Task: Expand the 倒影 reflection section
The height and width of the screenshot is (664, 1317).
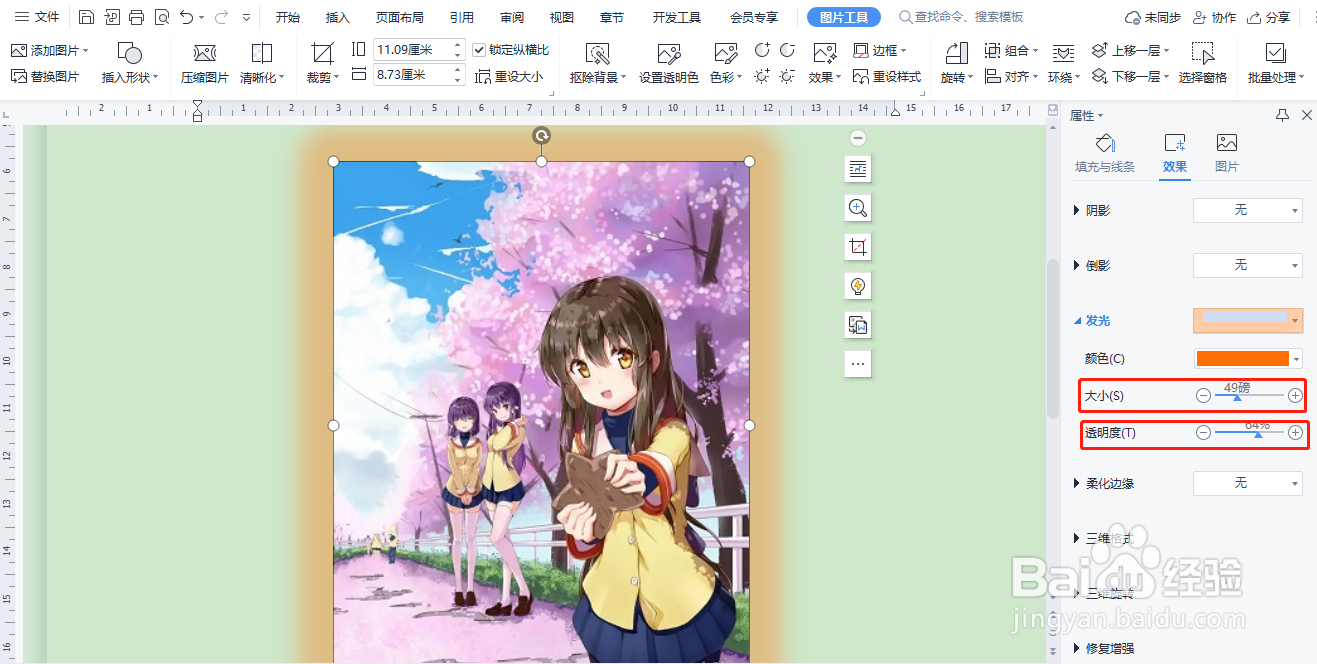Action: point(1077,265)
